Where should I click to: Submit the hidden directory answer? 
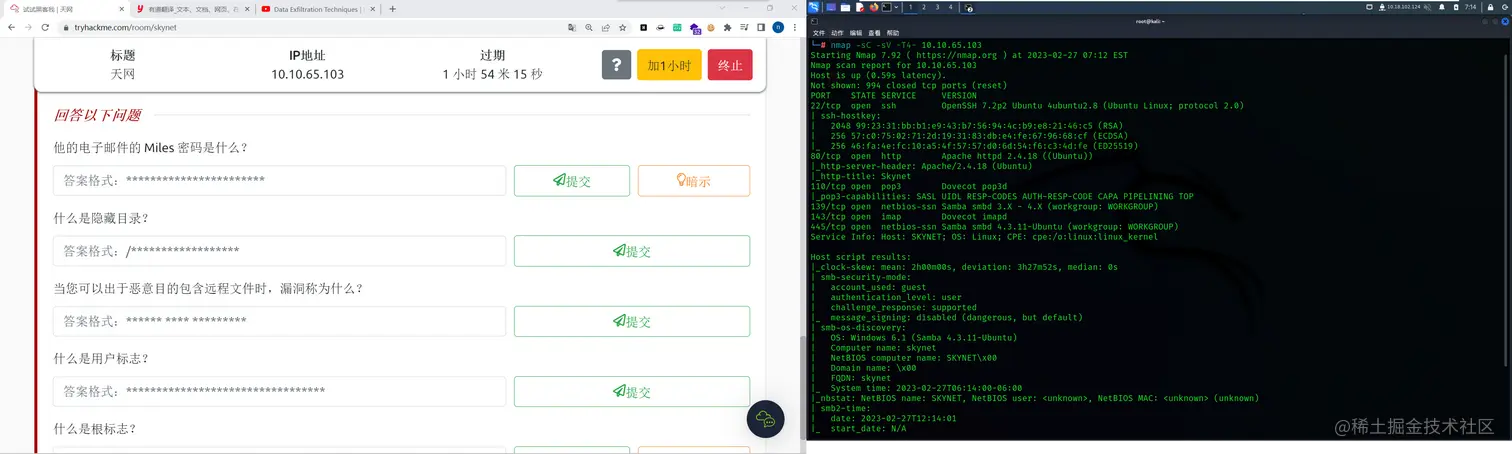tap(632, 251)
